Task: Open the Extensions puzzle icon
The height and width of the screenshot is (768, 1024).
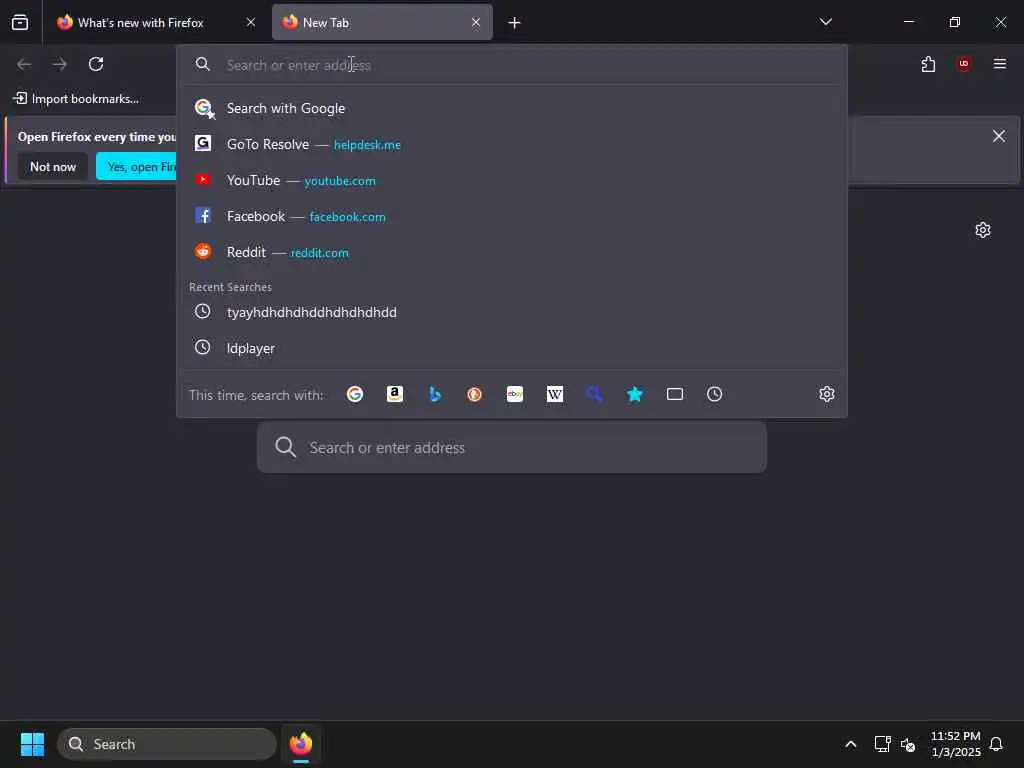Action: [x=928, y=64]
